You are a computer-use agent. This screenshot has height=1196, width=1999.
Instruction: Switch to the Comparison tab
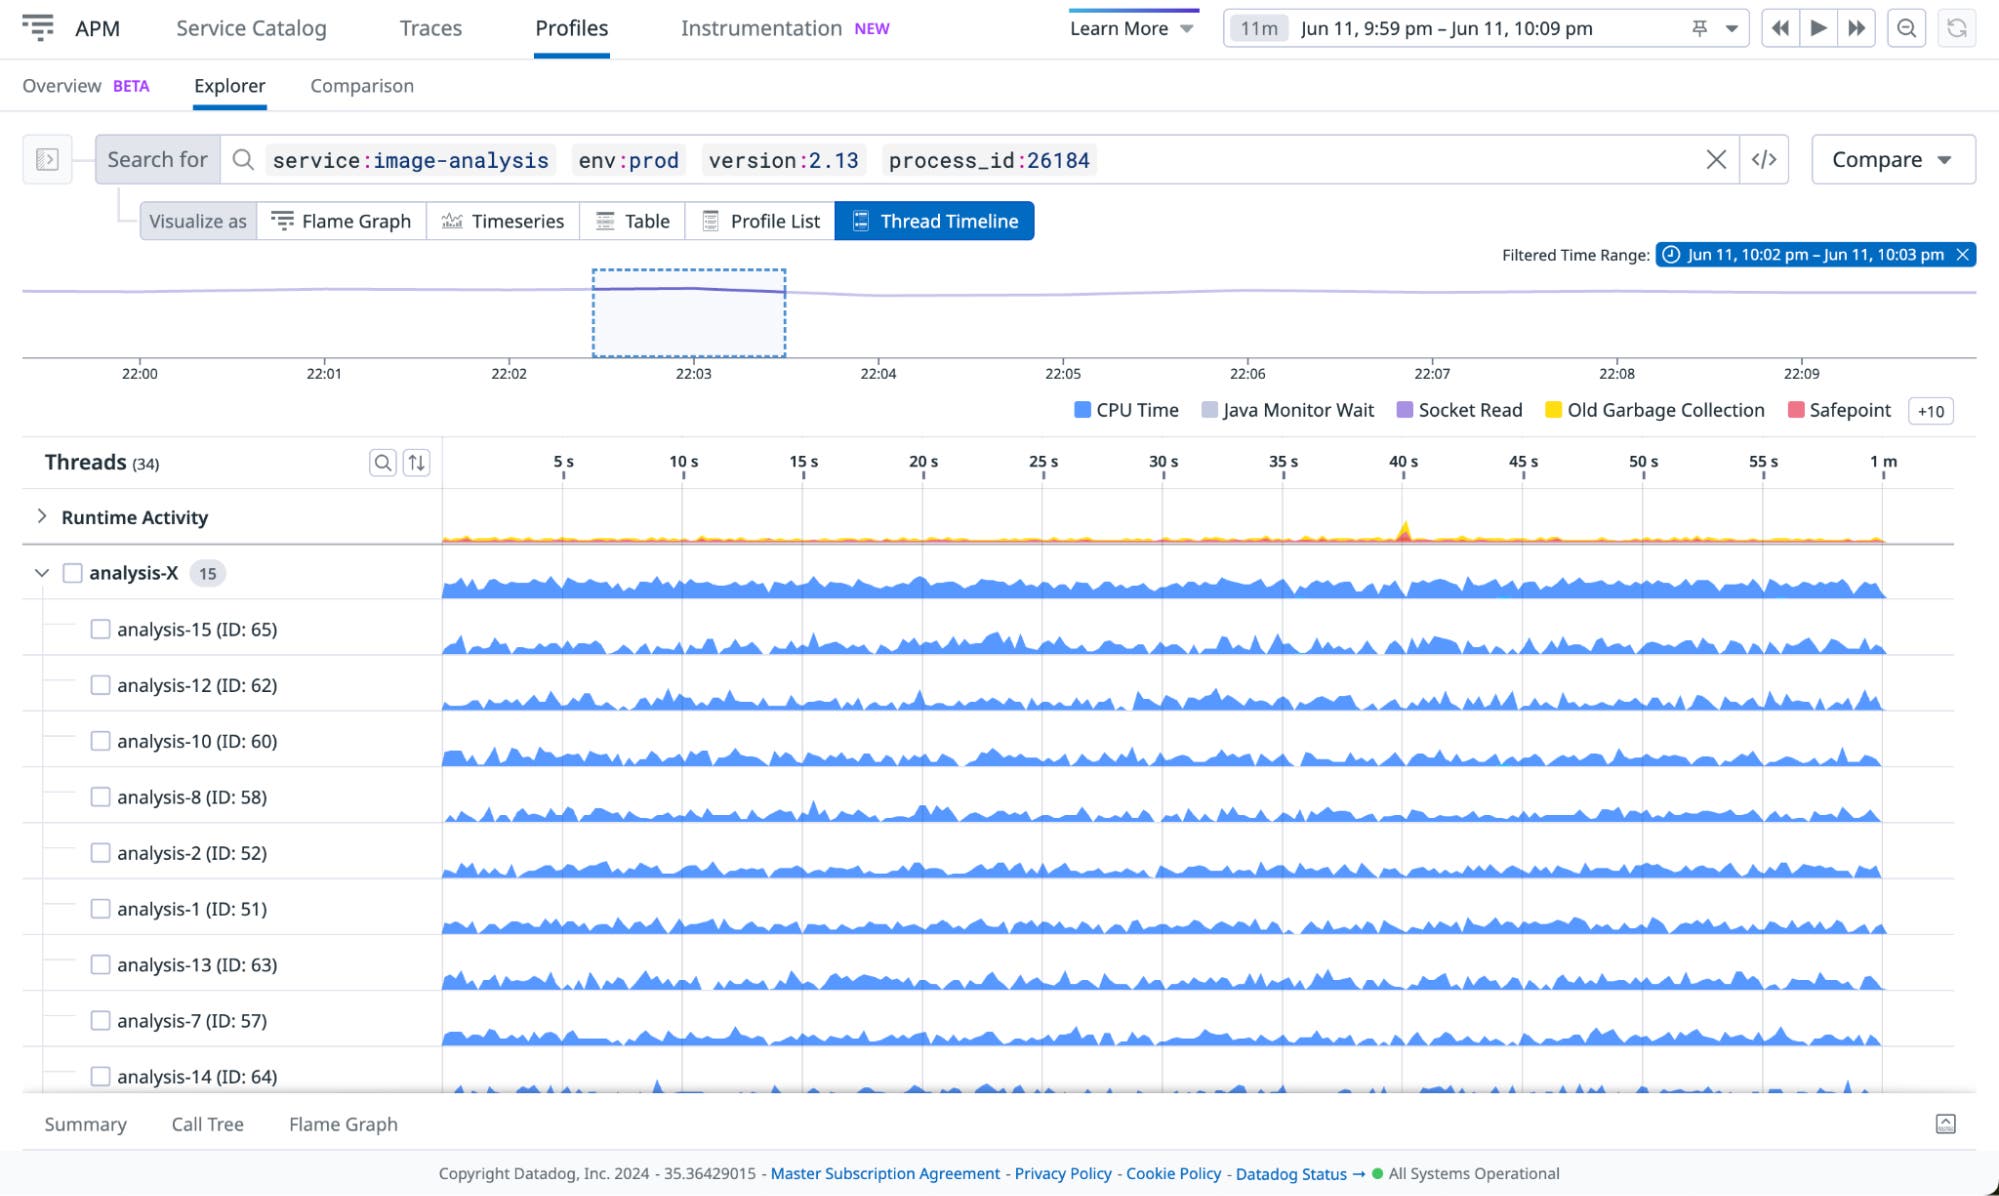(361, 86)
